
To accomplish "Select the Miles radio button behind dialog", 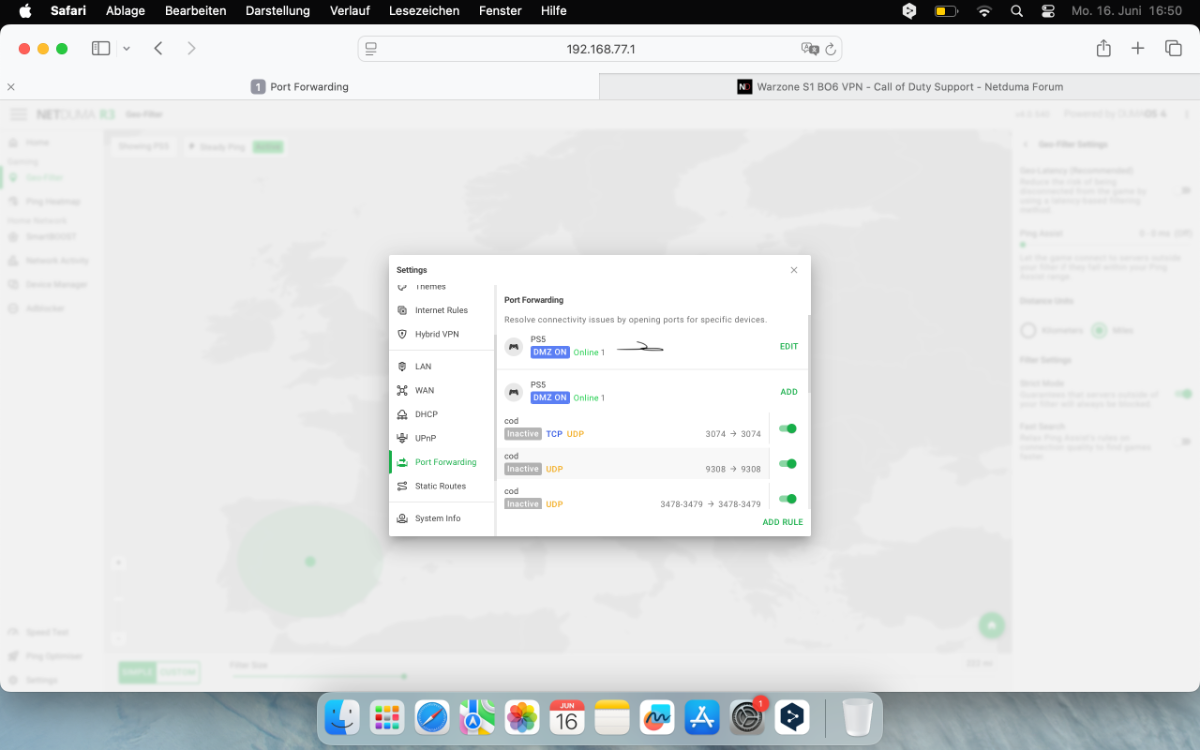I will [x=1099, y=330].
